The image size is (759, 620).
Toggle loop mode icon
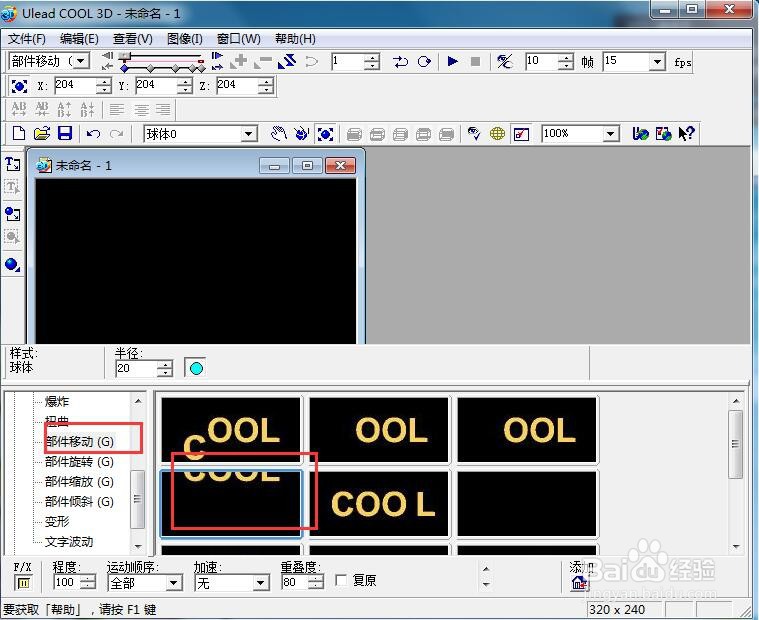pyautogui.click(x=424, y=61)
